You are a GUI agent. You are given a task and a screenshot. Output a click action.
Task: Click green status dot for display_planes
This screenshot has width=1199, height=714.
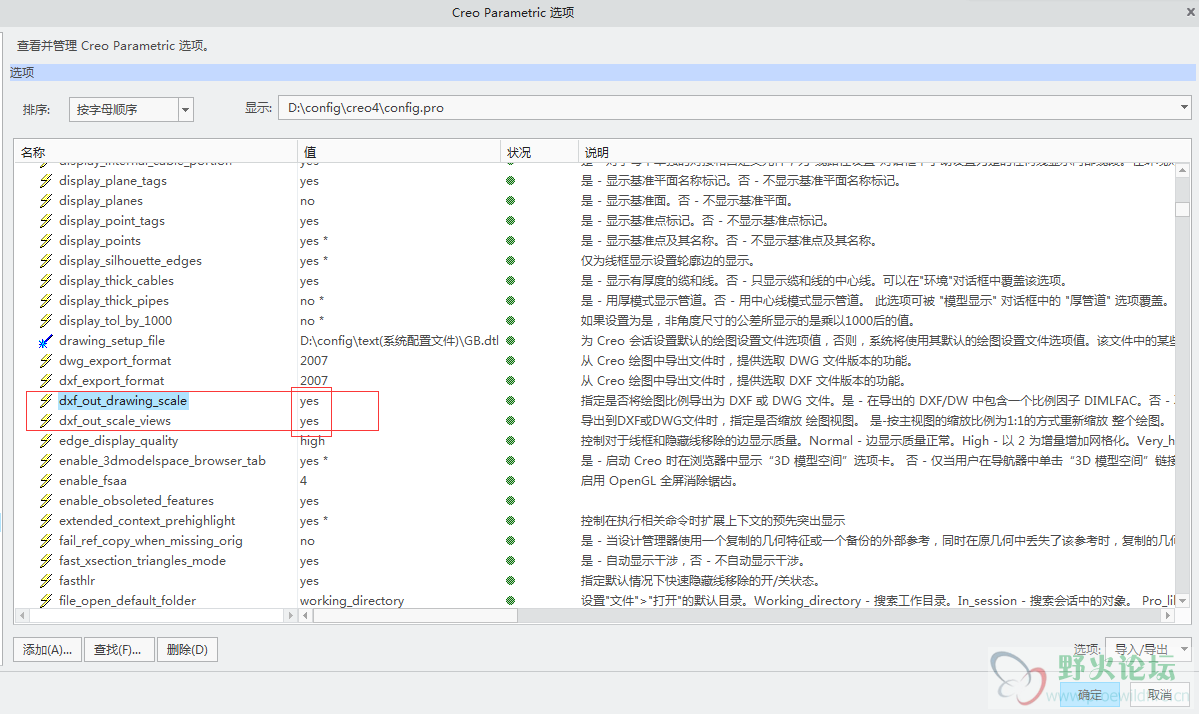tap(510, 201)
